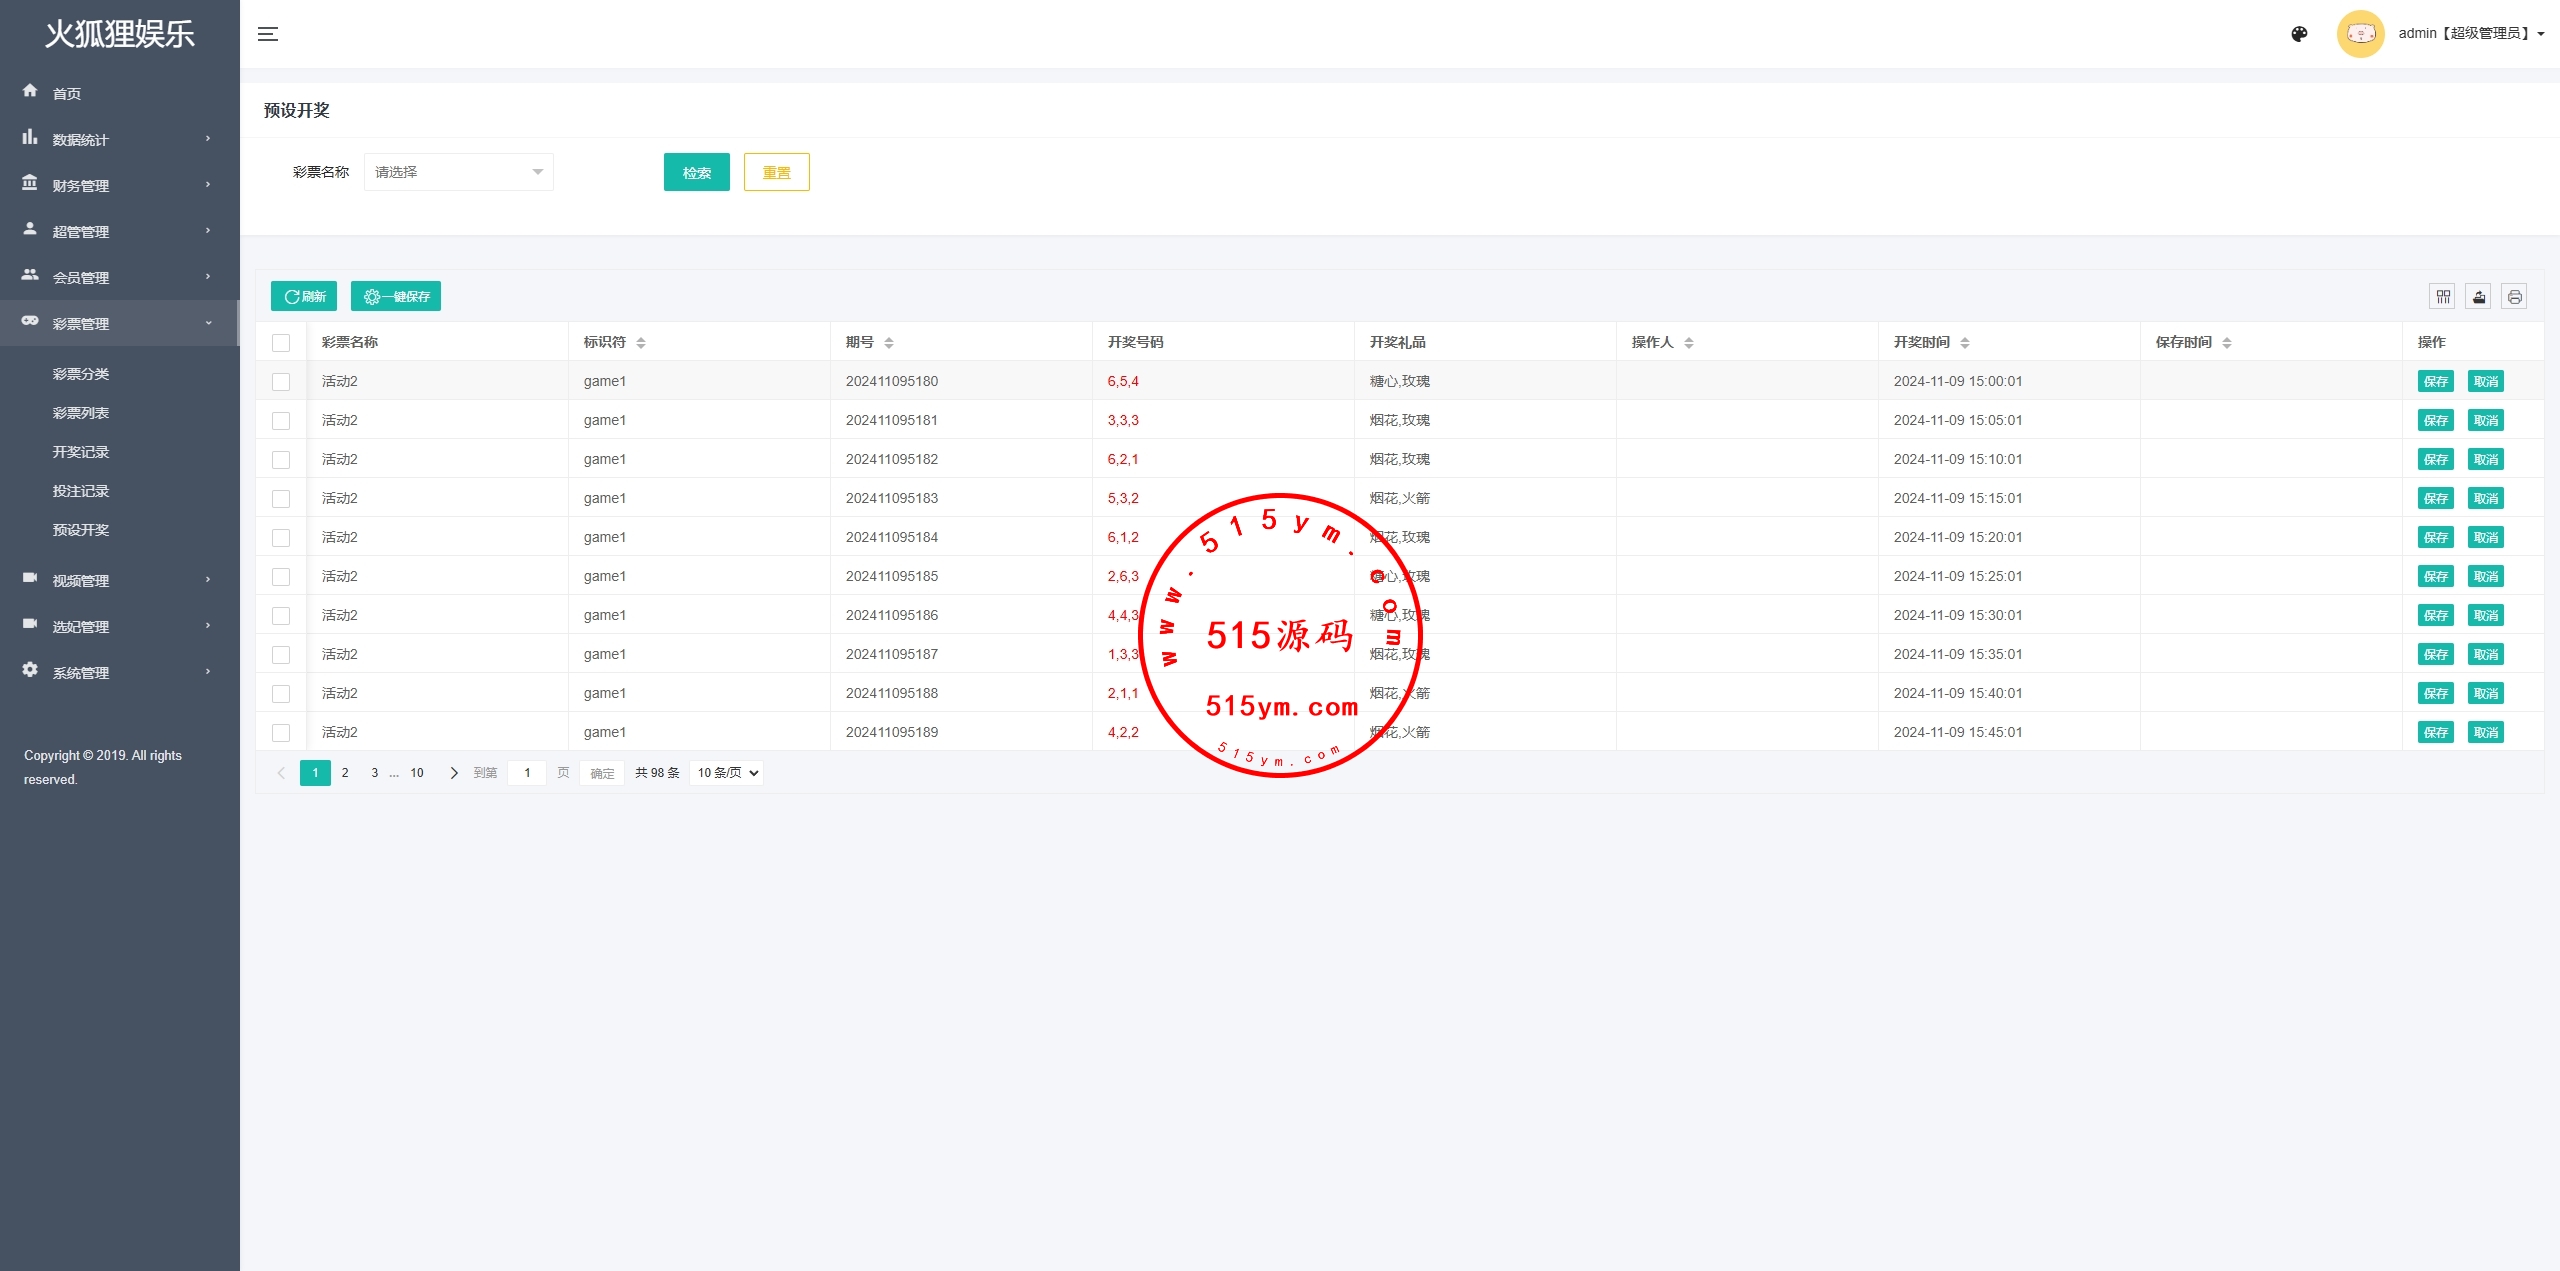The width and height of the screenshot is (2560, 1271).
Task: Check the row for issue 202411095180
Action: click(x=281, y=382)
